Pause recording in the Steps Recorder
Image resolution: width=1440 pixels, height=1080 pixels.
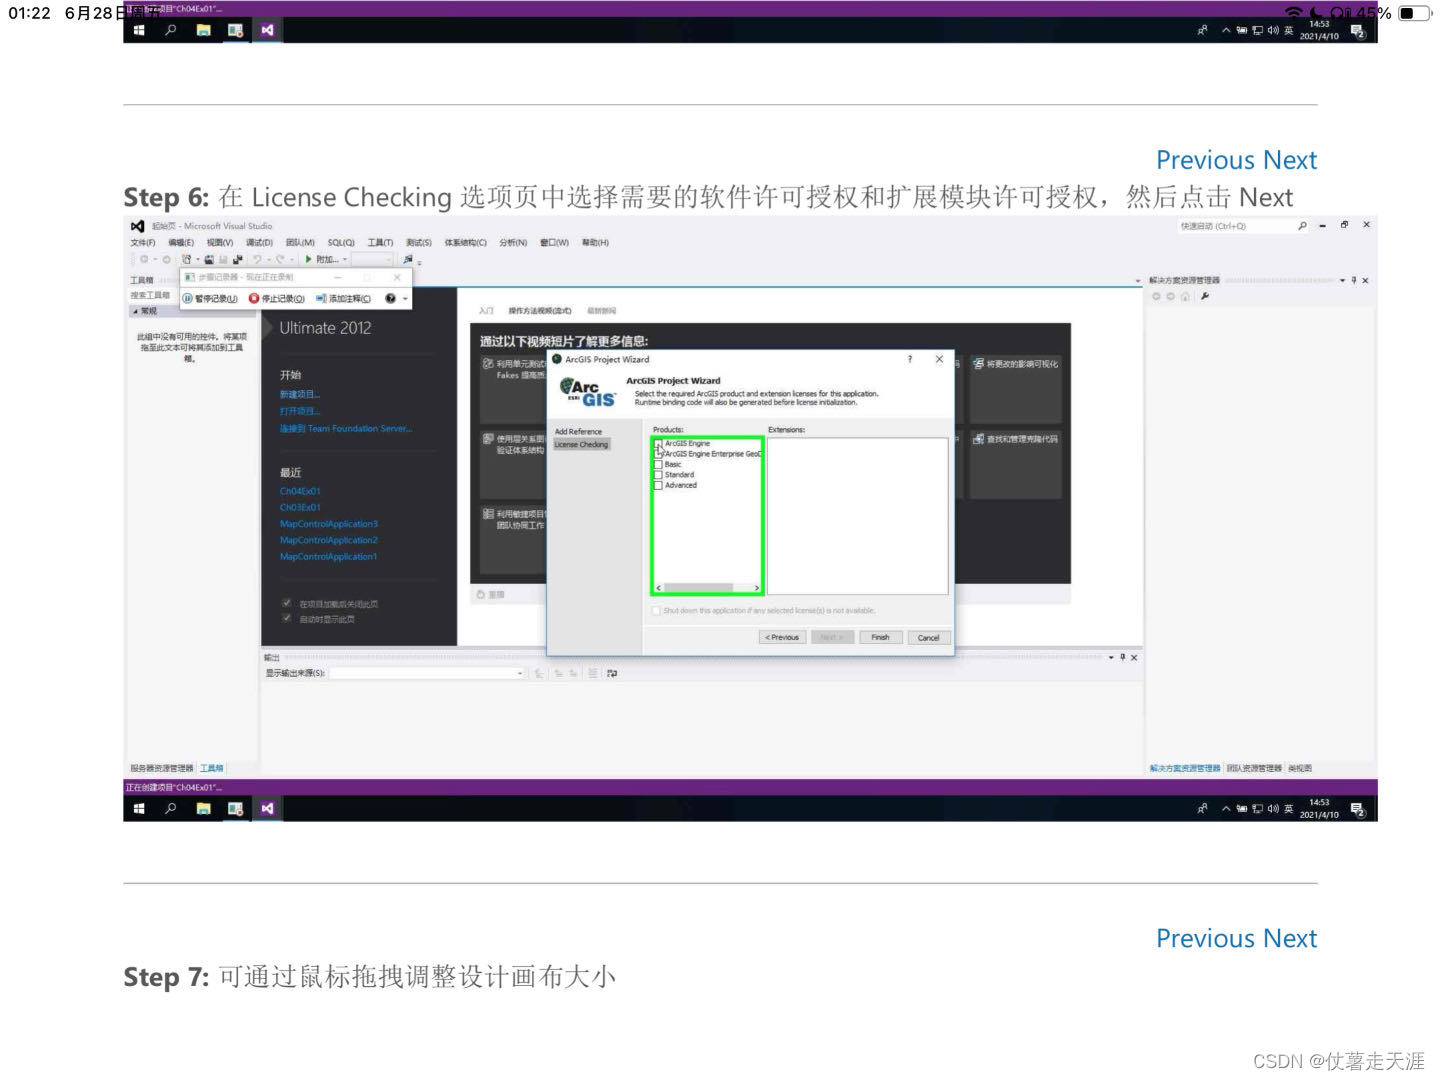[210, 298]
